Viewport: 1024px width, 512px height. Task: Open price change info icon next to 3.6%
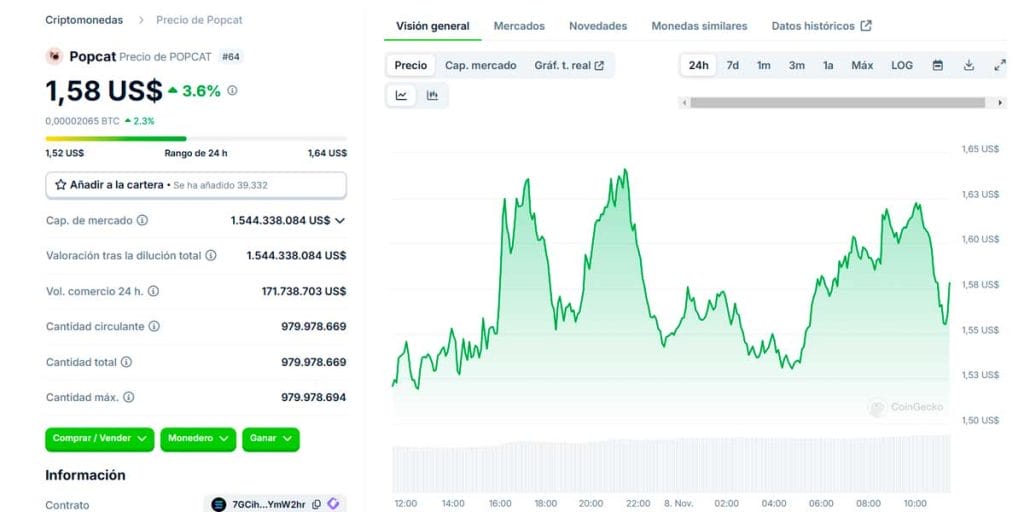click(232, 91)
